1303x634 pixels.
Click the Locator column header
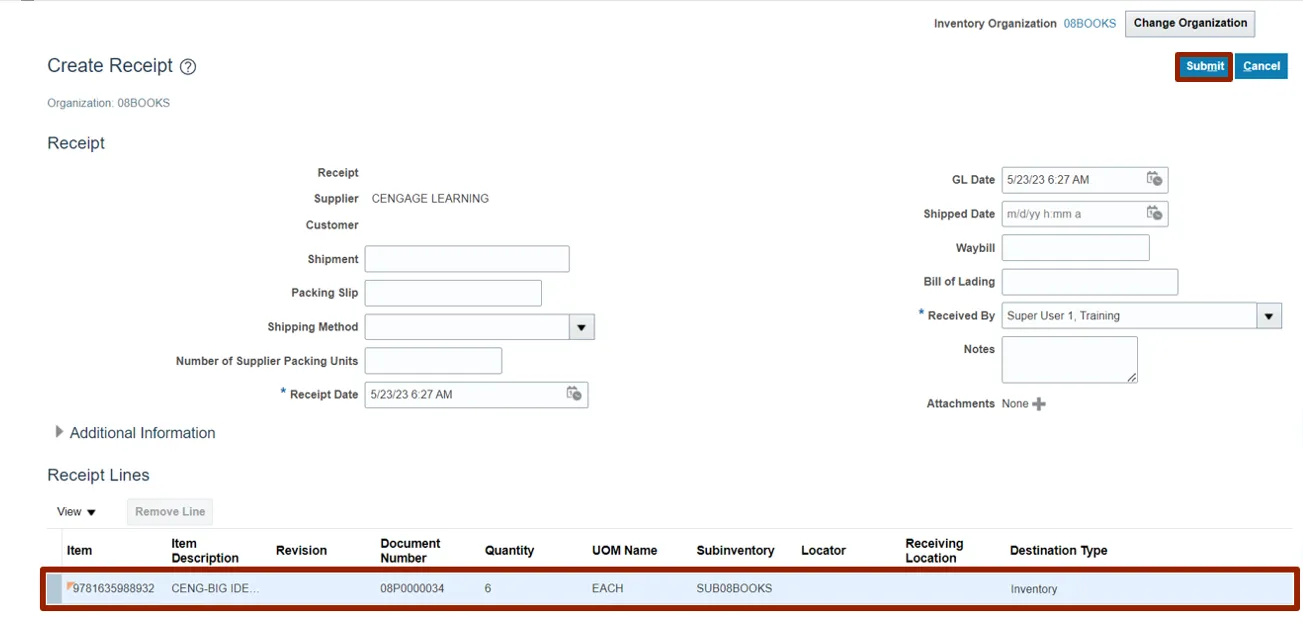(x=823, y=551)
